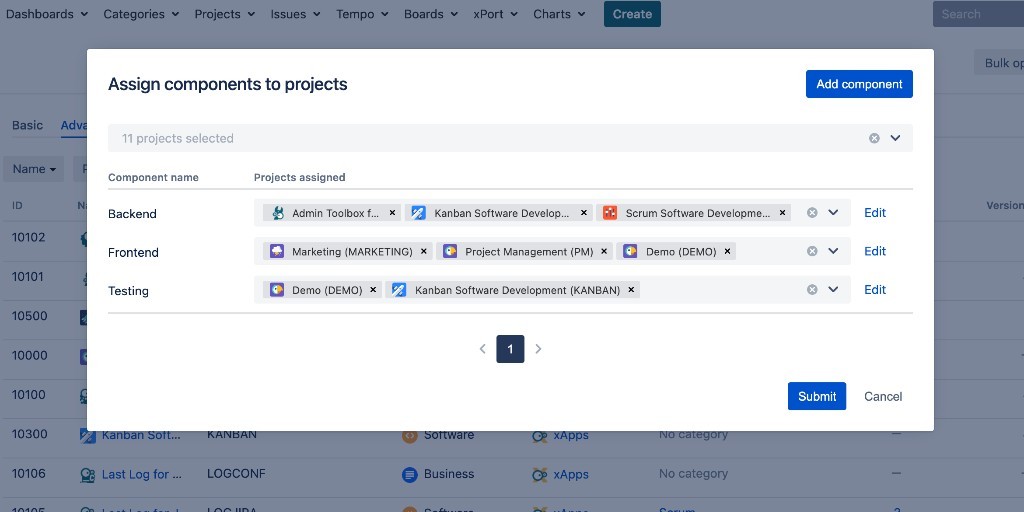Click Admin Toolbox project icon in Backend
The image size is (1024, 512).
coord(278,213)
